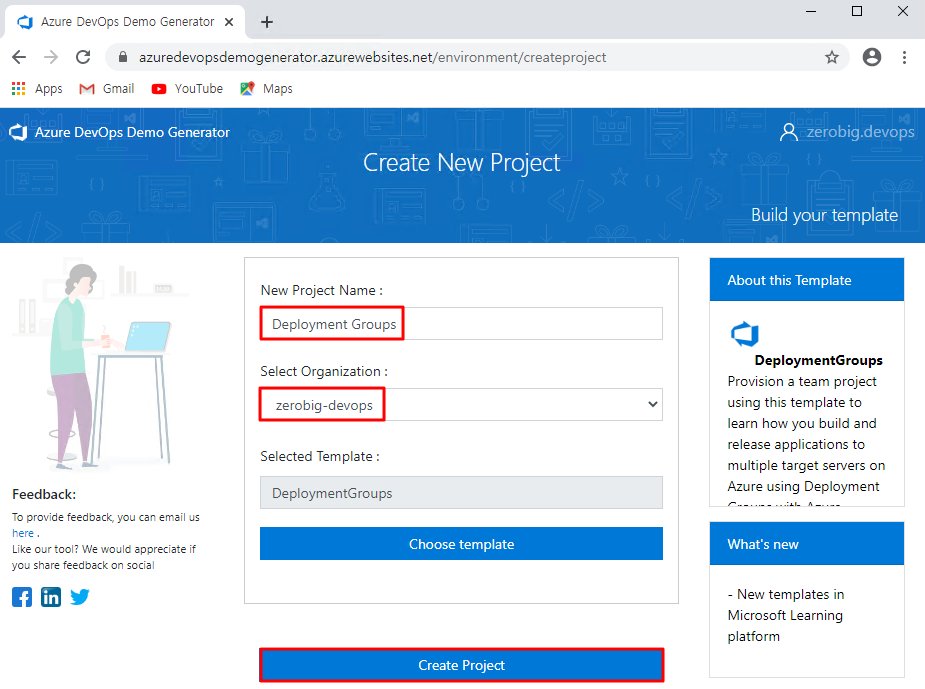
Task: Open the Maps bookmark
Action: pos(266,88)
